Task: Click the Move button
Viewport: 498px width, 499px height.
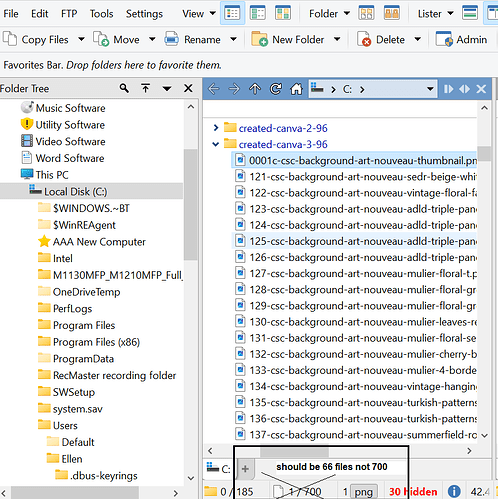Action: click(116, 40)
